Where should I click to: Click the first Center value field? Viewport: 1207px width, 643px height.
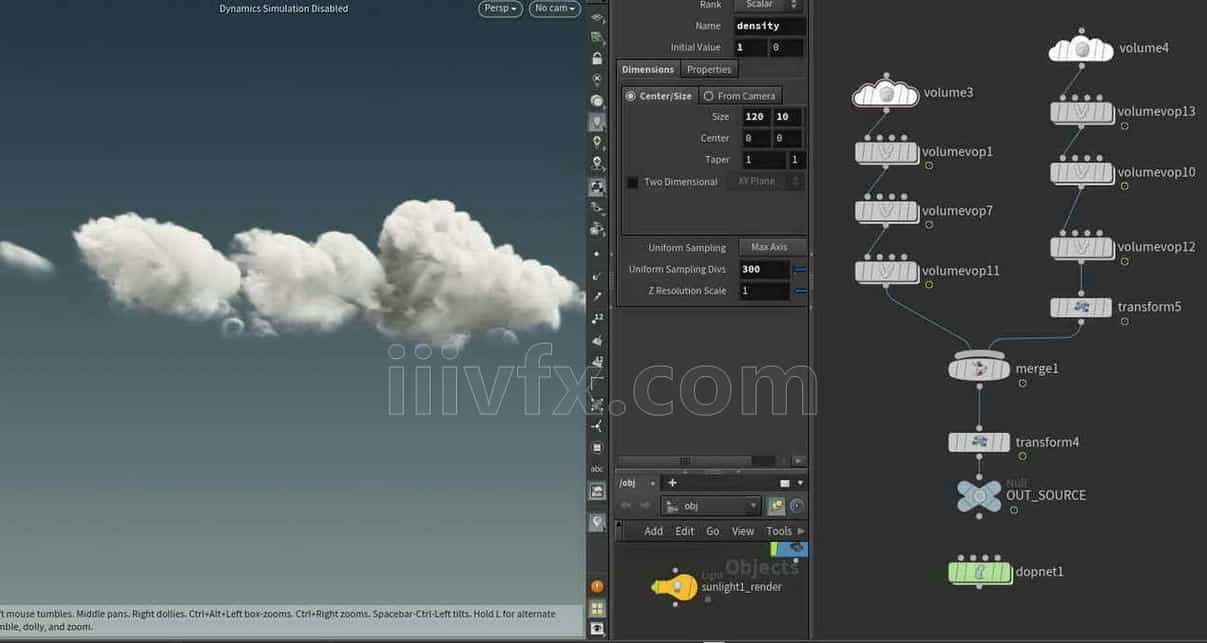coord(756,138)
